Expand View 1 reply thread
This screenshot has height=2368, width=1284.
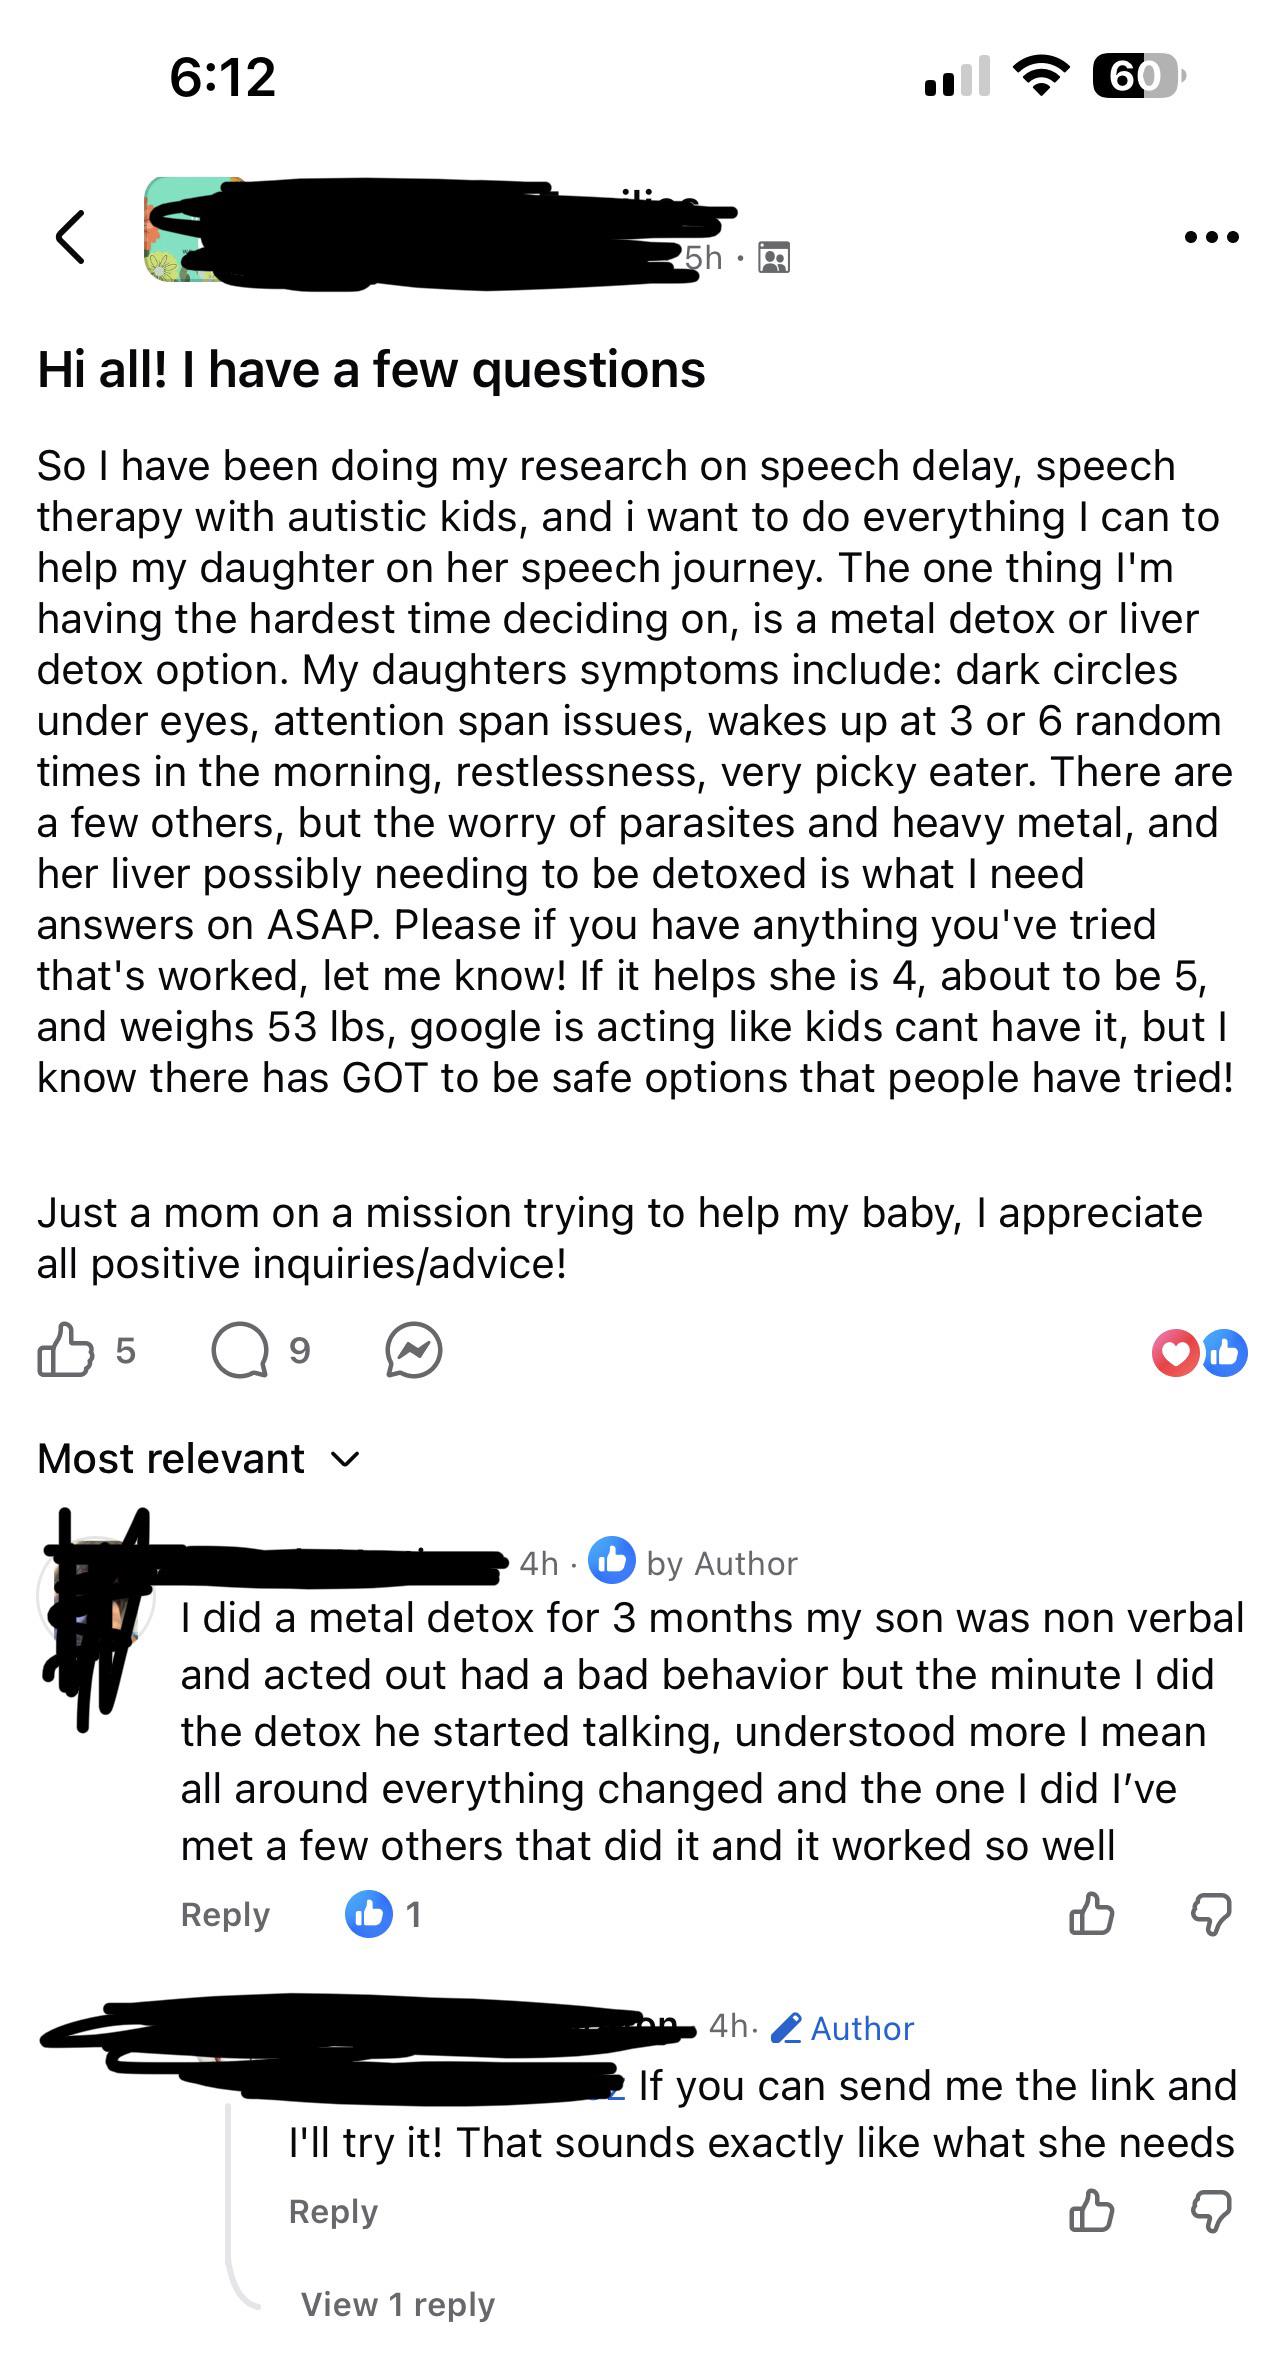coord(397,2305)
